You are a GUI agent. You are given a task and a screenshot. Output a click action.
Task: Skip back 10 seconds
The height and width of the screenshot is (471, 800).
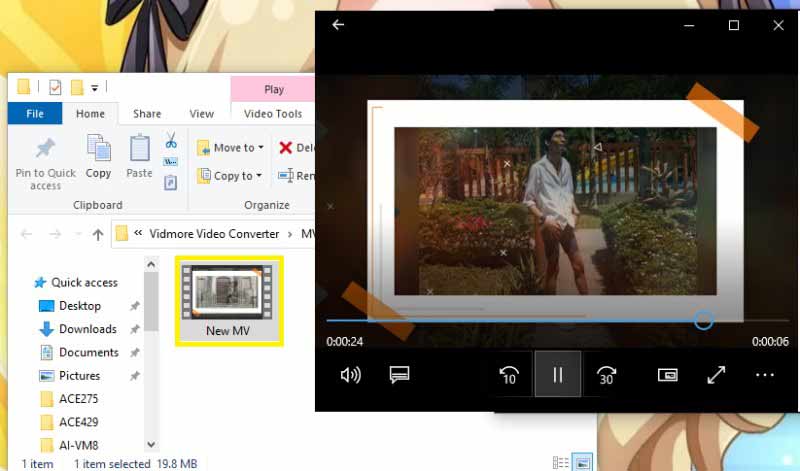[509, 375]
